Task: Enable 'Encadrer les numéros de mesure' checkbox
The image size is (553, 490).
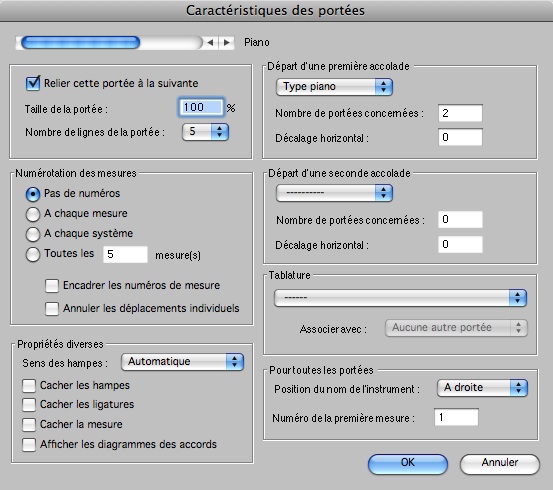Action: click(52, 286)
